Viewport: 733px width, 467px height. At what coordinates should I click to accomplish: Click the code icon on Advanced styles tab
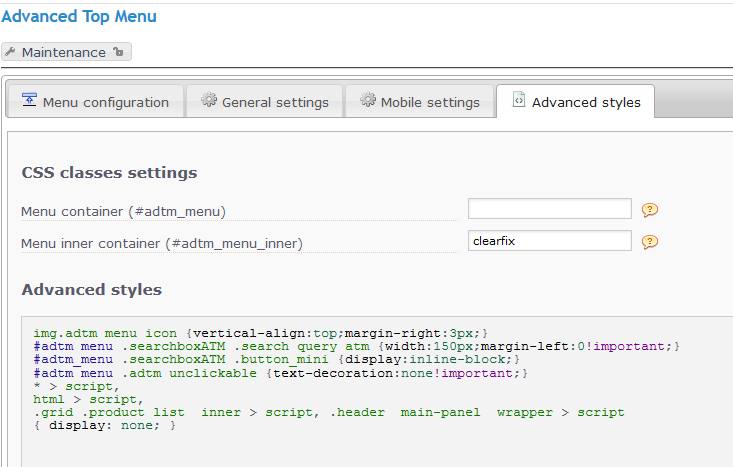pos(518,101)
